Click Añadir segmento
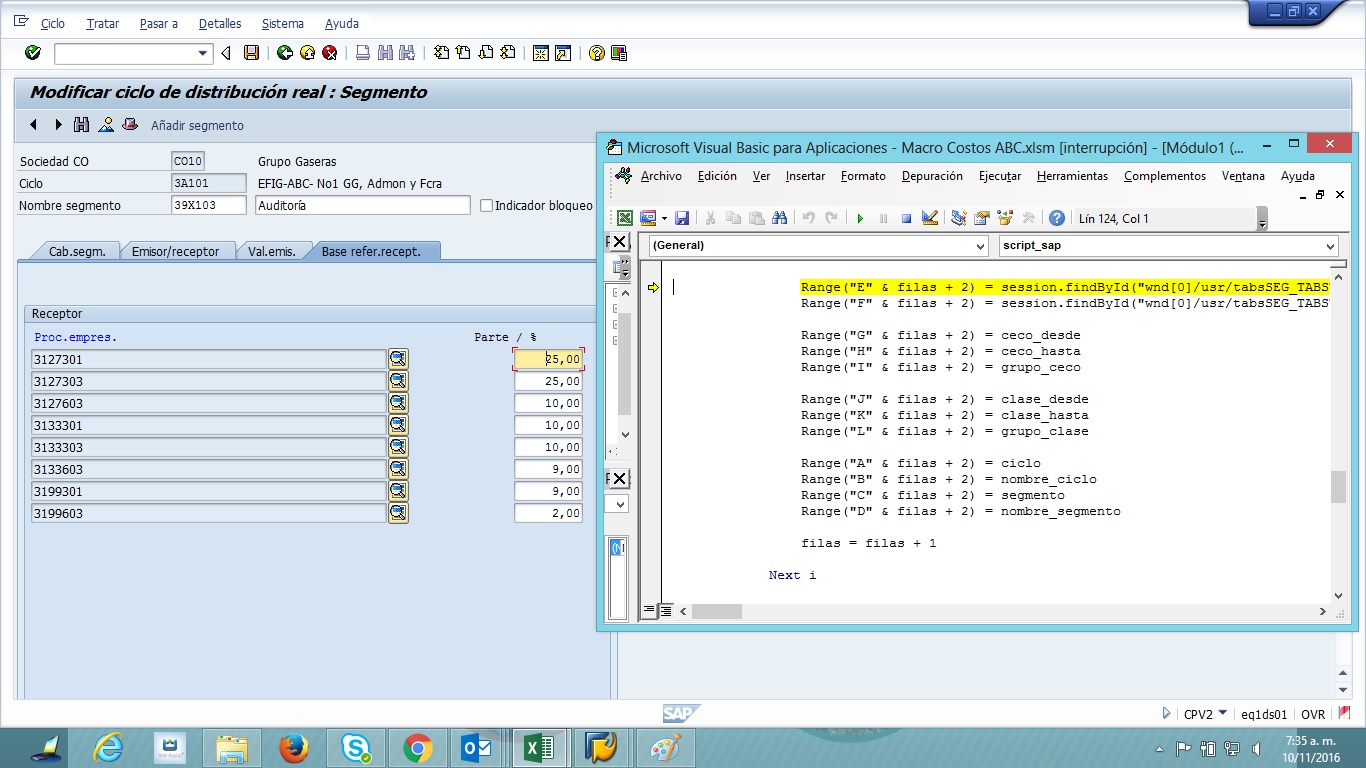1366x768 pixels. [x=196, y=125]
